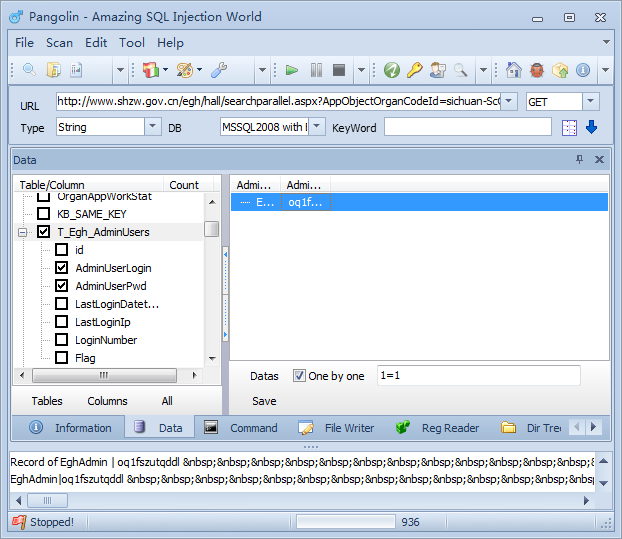Click the update box arrow icon
622x539 pixels.
560,70
